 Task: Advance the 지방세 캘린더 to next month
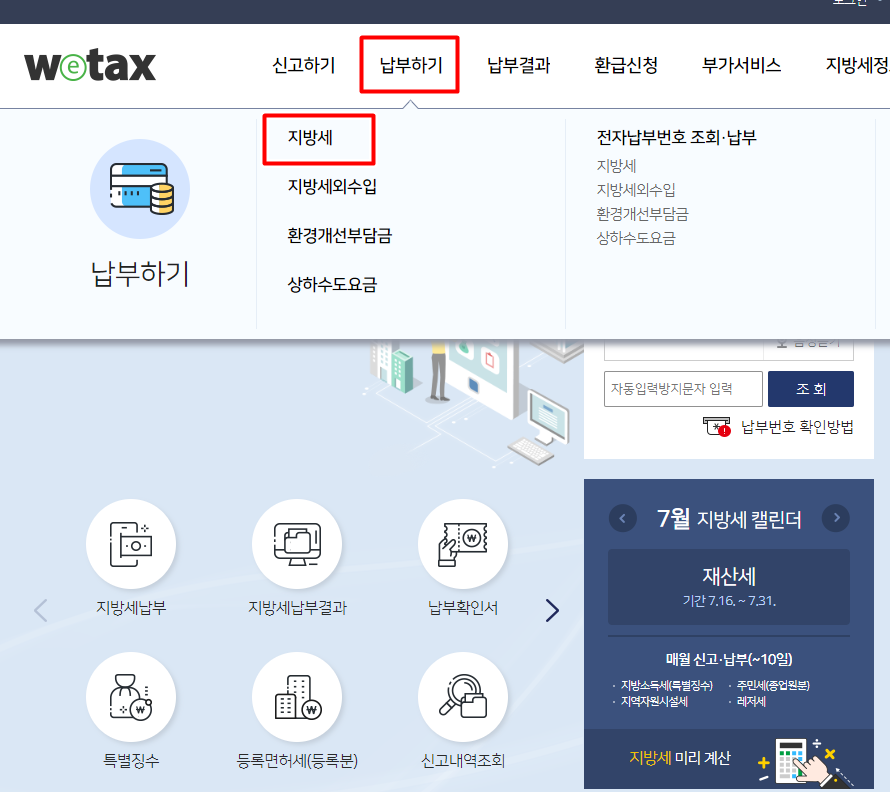tap(836, 518)
